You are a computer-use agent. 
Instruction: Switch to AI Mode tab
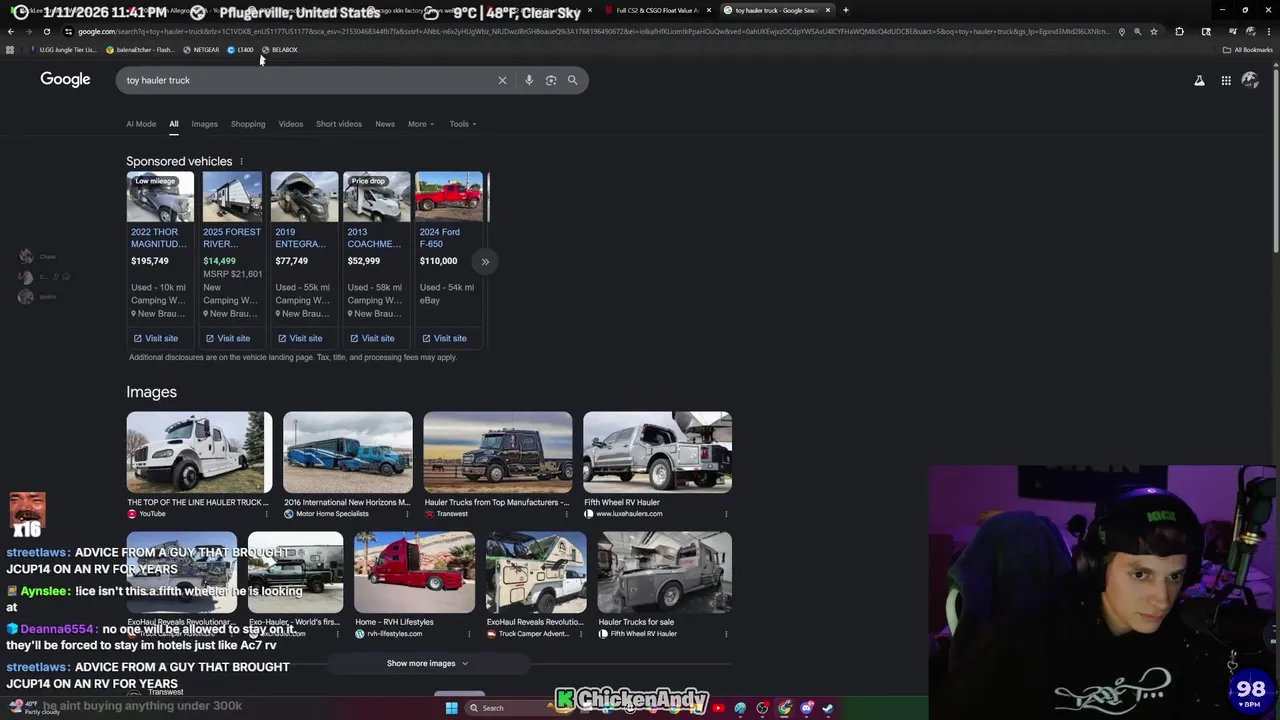click(x=141, y=124)
